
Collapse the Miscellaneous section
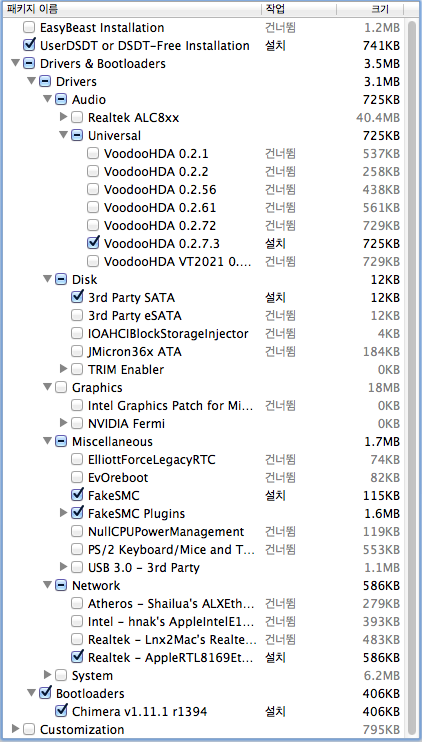pos(48,441)
